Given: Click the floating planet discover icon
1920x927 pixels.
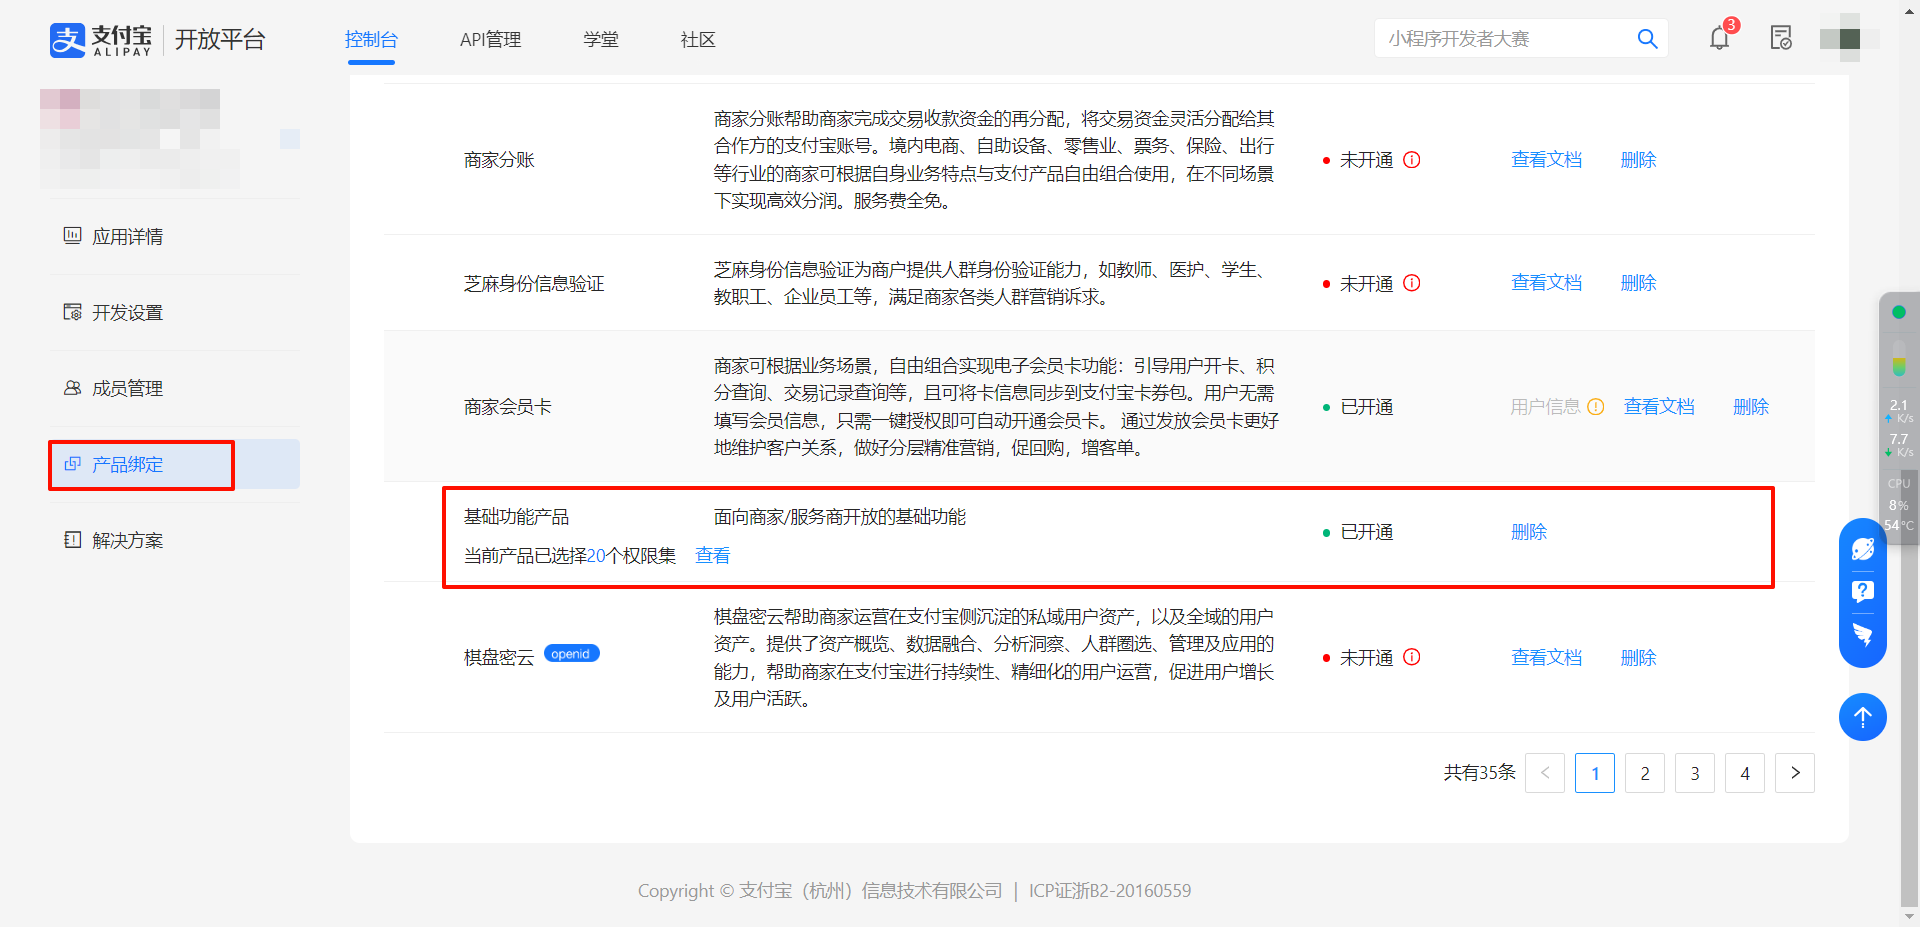Looking at the screenshot, I should (x=1862, y=548).
